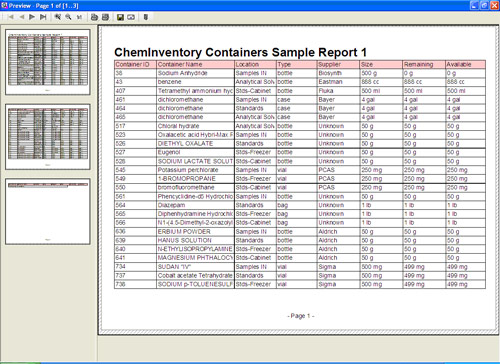Click the 1-BROMOPROPANE cell
Viewport: 500px width, 364px height.
tap(195, 179)
